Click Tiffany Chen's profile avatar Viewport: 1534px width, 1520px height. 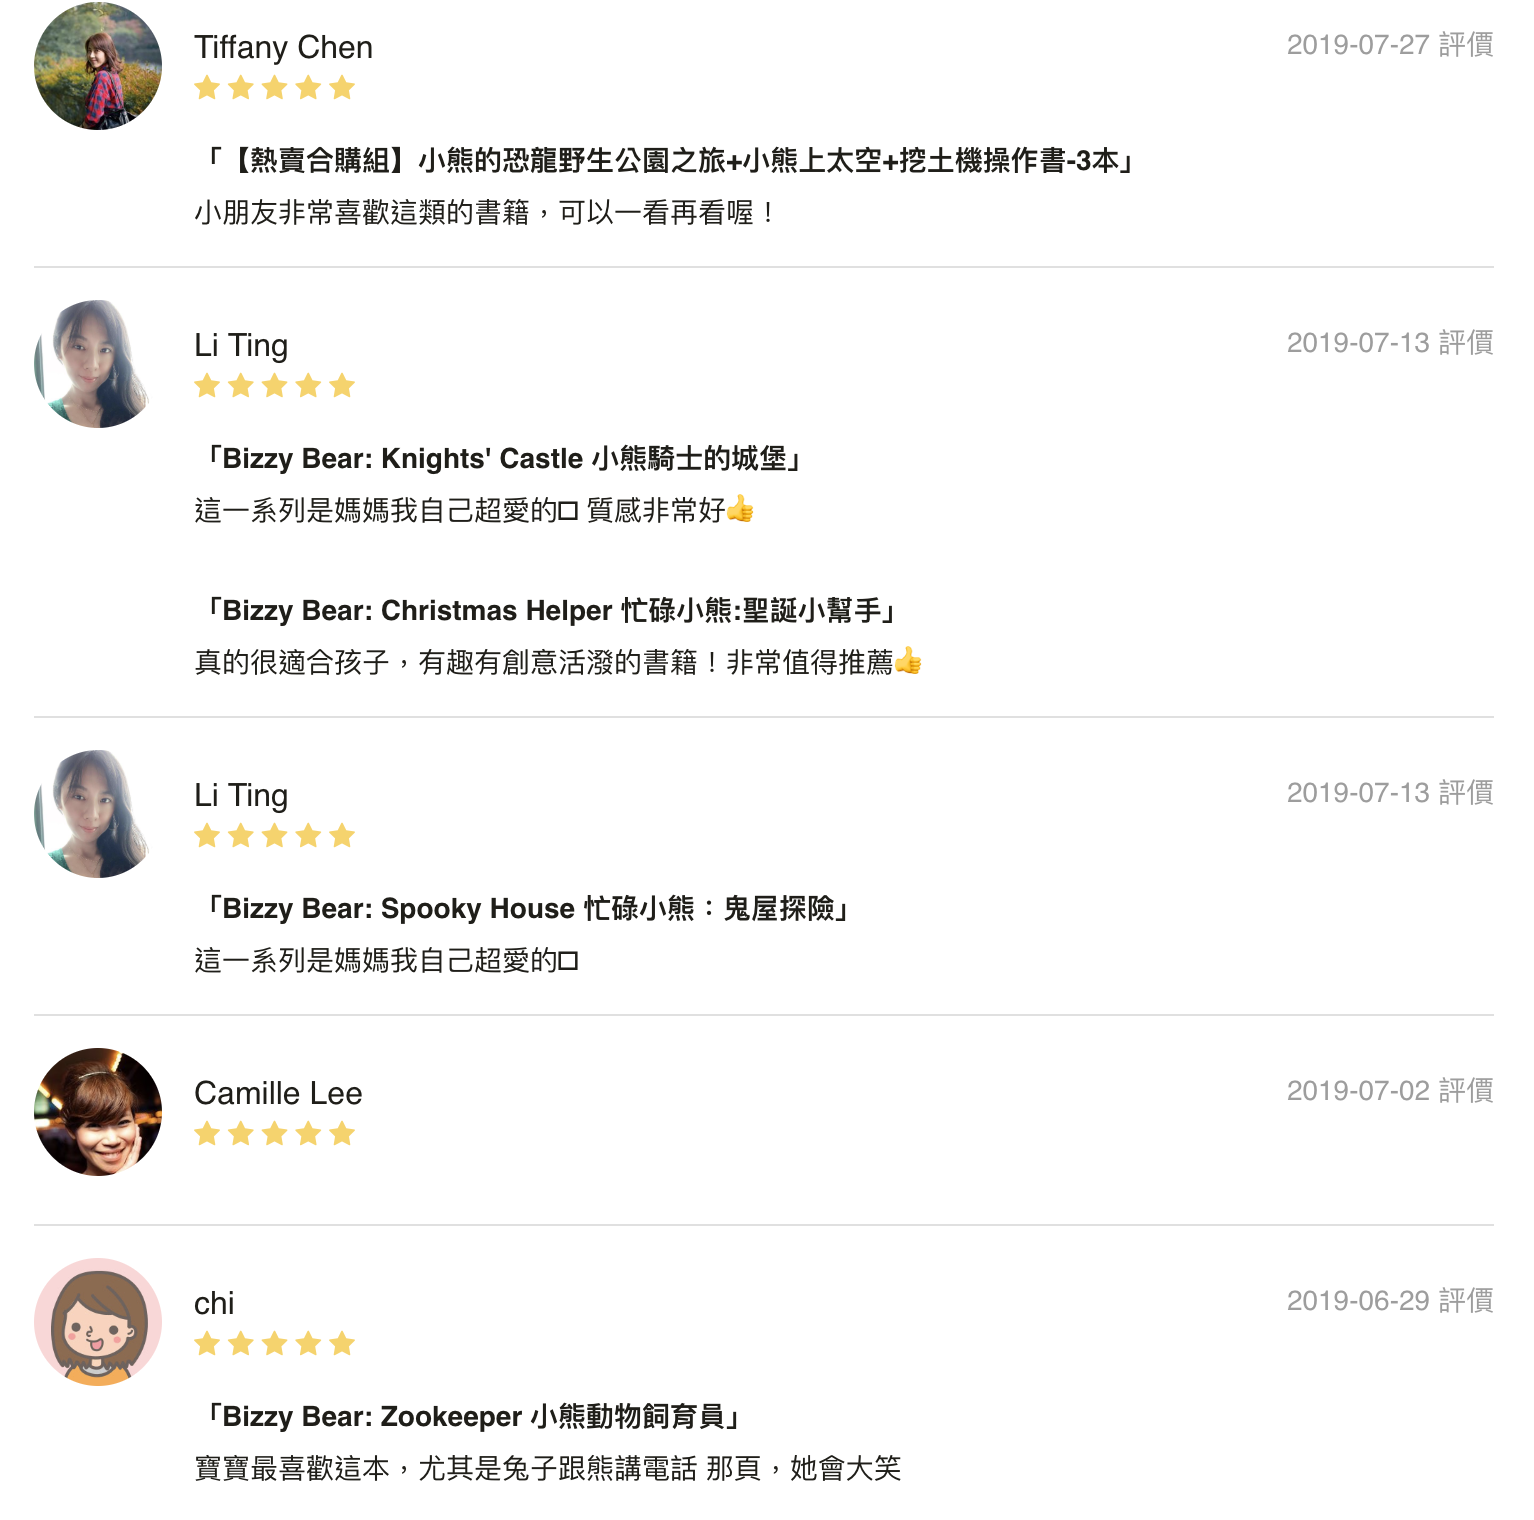click(x=98, y=66)
